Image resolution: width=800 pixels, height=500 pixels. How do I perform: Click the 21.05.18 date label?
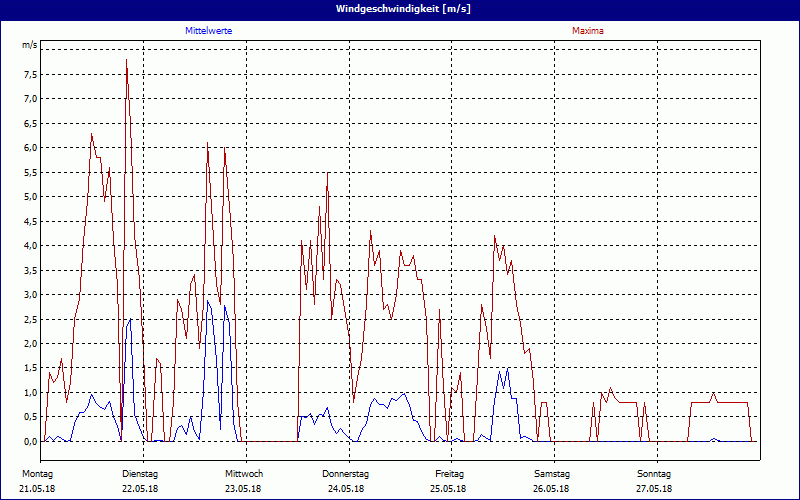tap(37, 489)
